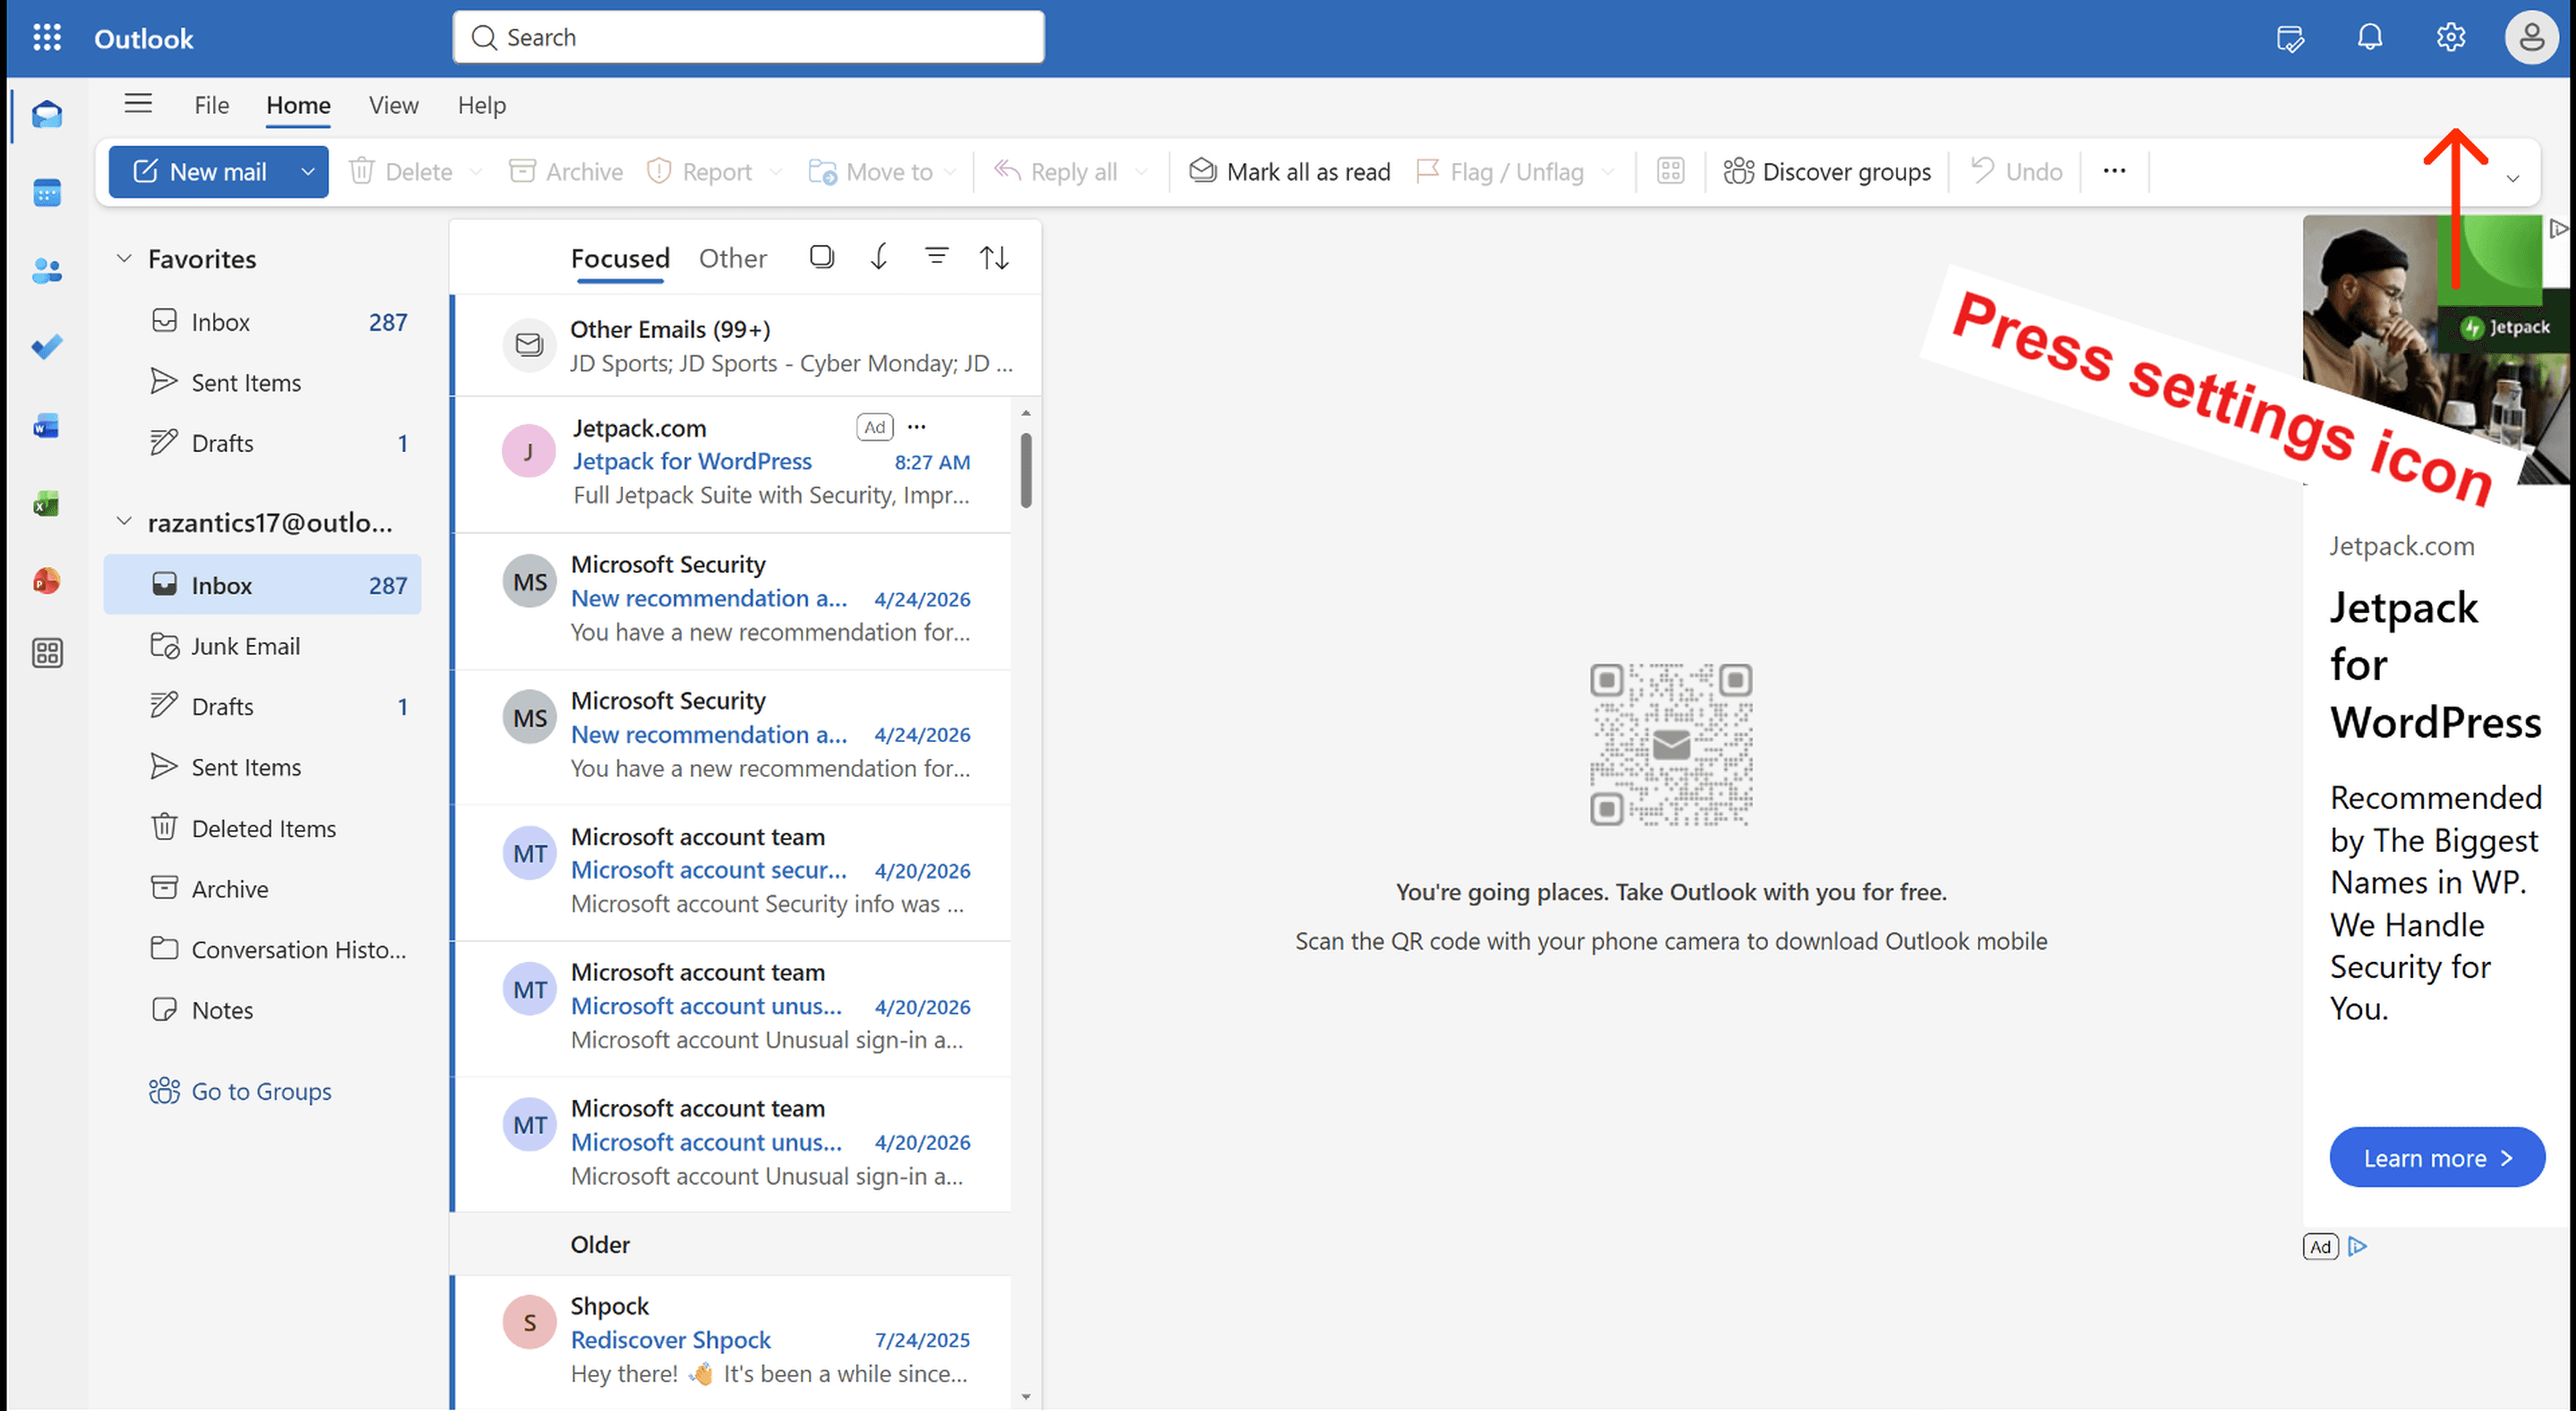
Task: Open the Report dropdown arrow
Action: click(x=775, y=172)
